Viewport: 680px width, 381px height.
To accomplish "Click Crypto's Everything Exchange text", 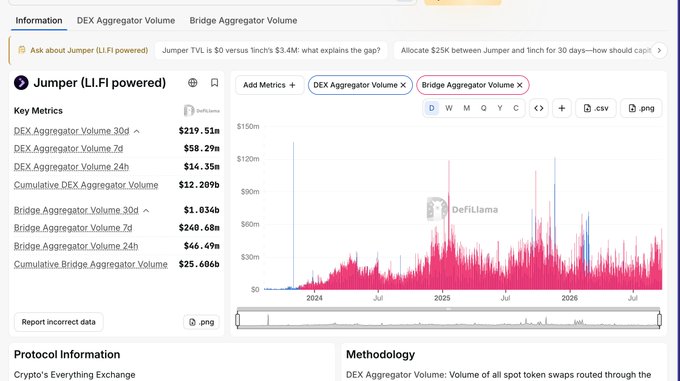I will [x=75, y=374].
